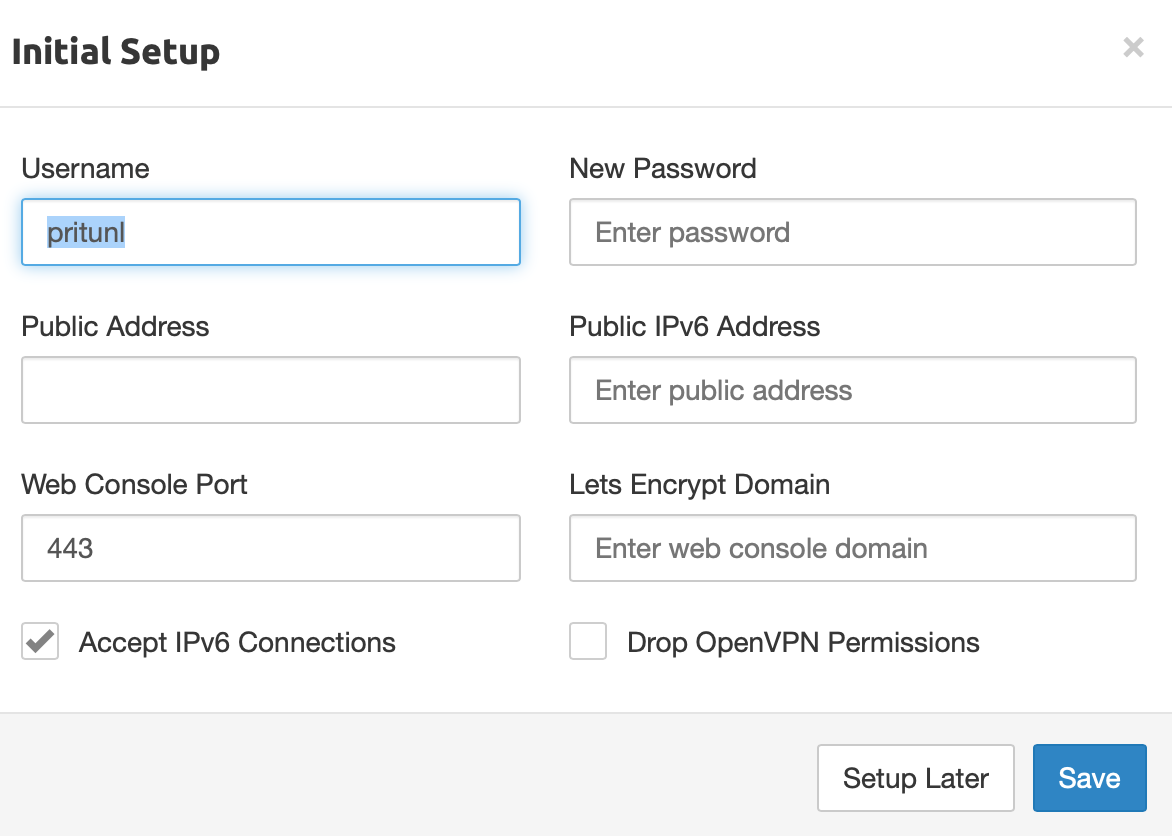Click the Username input containing pritunl
The image size is (1172, 836).
click(x=270, y=232)
